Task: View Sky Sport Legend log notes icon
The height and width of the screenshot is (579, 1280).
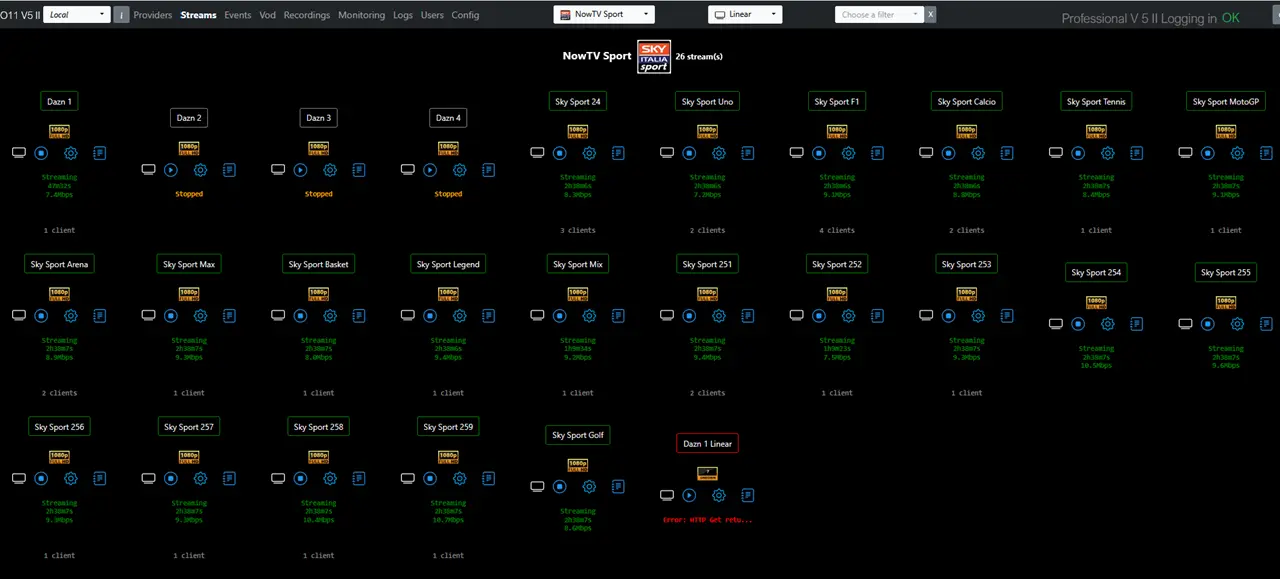Action: coord(489,315)
